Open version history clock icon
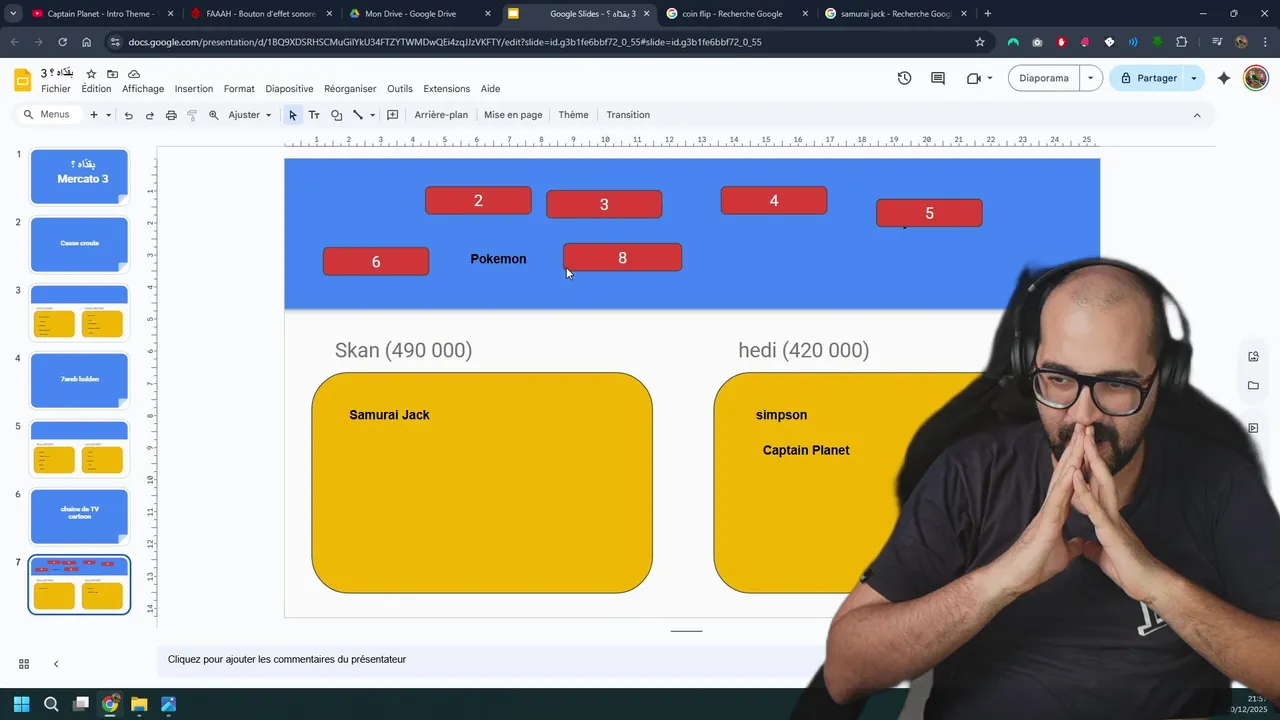 coord(904,78)
